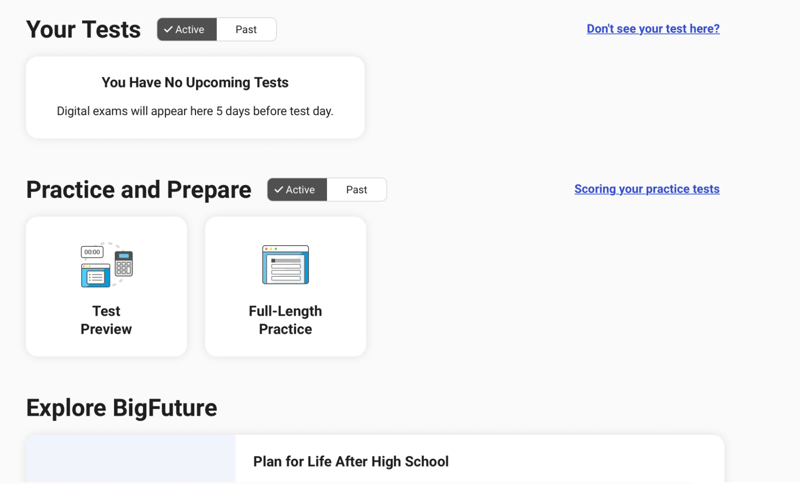This screenshot has height=484, width=800.
Task: Open Plan for Life After High School
Action: pos(351,462)
